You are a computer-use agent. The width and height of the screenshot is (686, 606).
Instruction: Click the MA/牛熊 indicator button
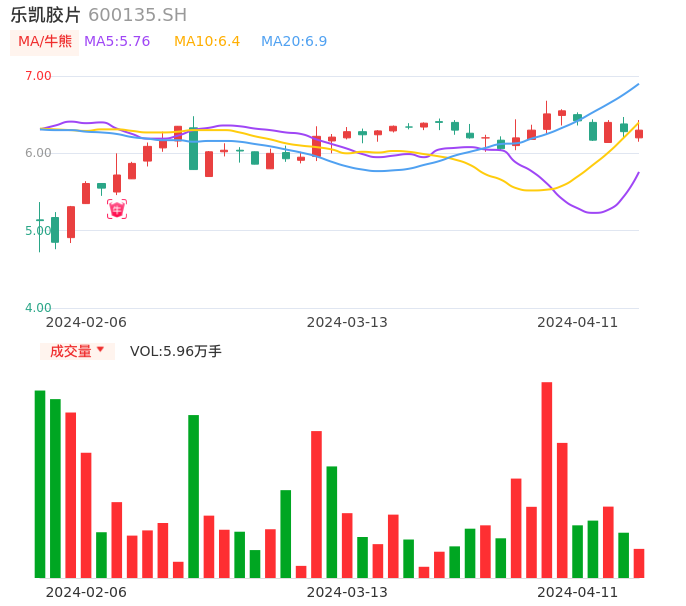pyautogui.click(x=45, y=42)
